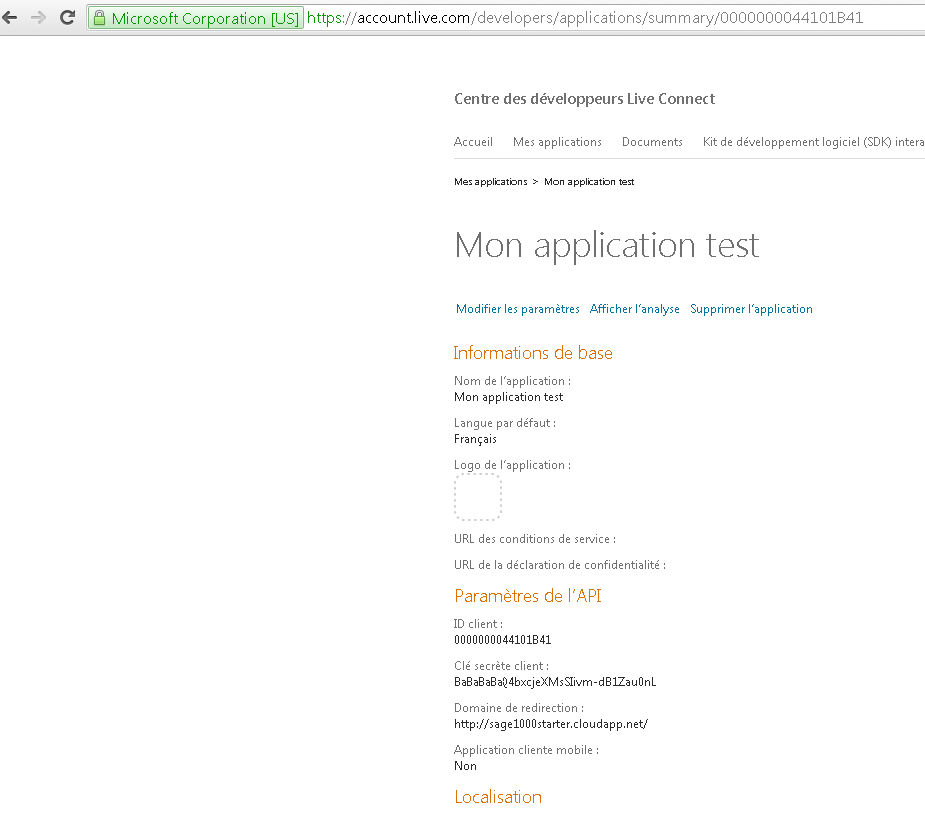Viewport: 925px width, 814px height.
Task: Click the Informations de base heading
Action: pos(533,353)
